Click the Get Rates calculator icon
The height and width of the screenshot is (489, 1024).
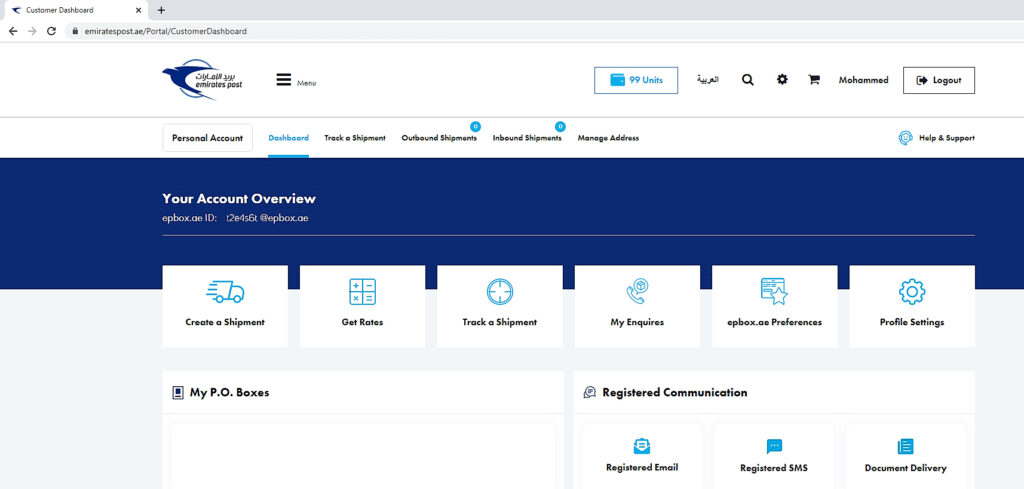point(362,292)
